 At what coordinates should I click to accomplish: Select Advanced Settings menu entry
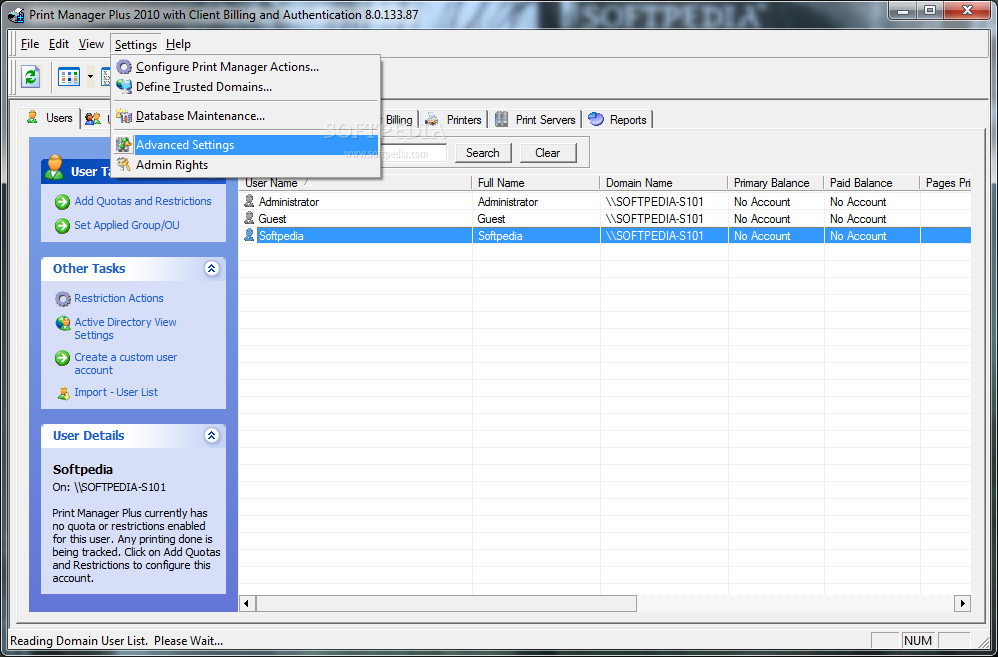pos(246,145)
